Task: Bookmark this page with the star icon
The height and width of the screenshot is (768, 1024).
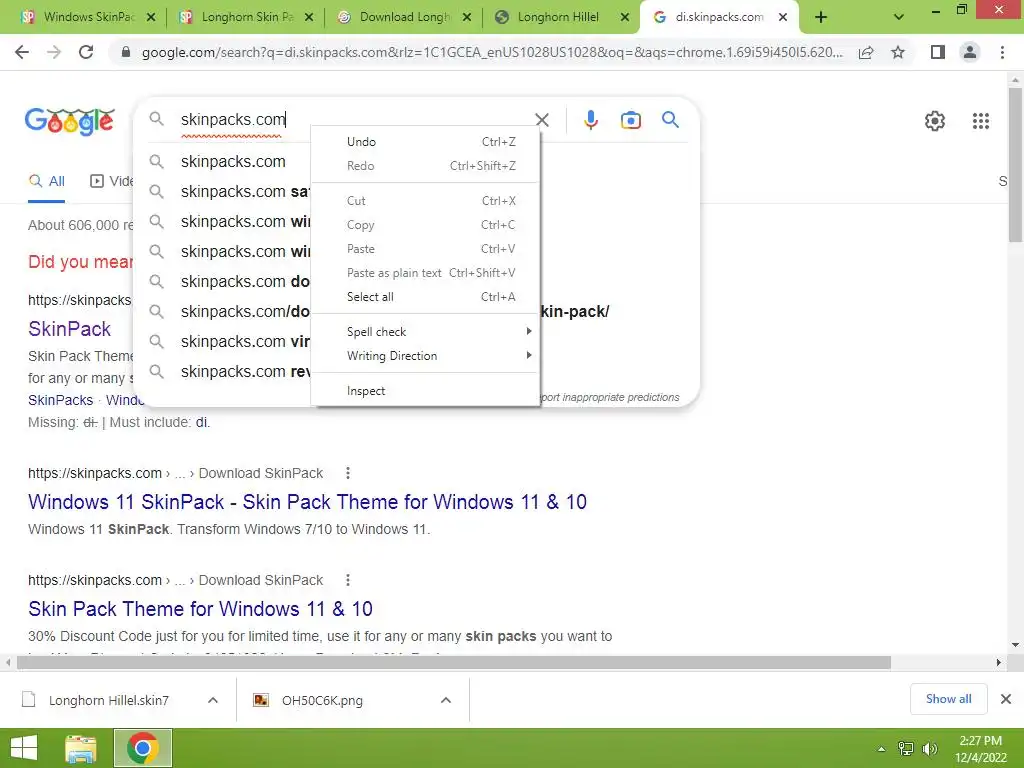Action: tap(898, 52)
